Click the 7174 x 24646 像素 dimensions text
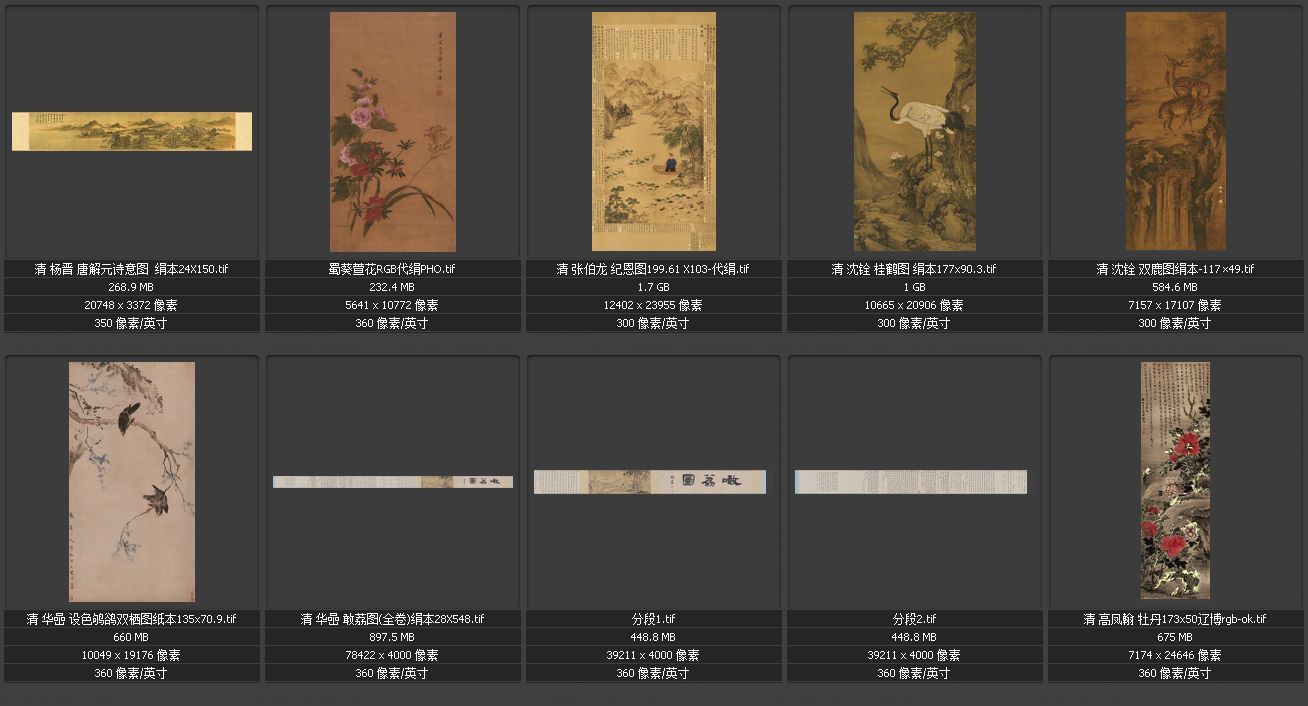 click(1175, 655)
